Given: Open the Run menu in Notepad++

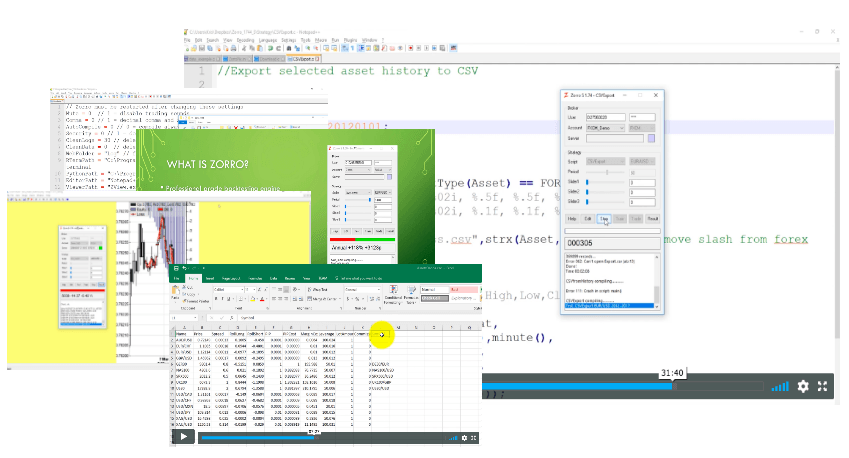Looking at the screenshot, I should [x=335, y=40].
